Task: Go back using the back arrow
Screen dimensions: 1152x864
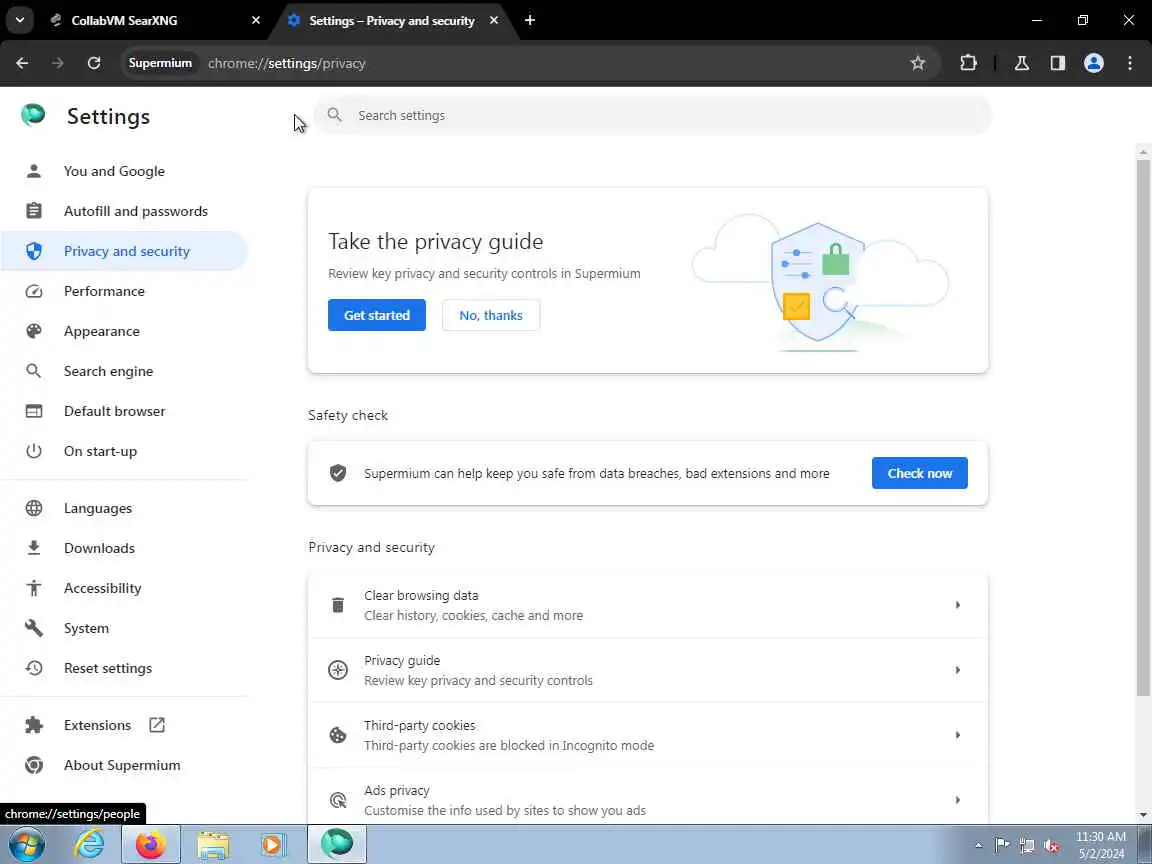Action: pos(22,63)
